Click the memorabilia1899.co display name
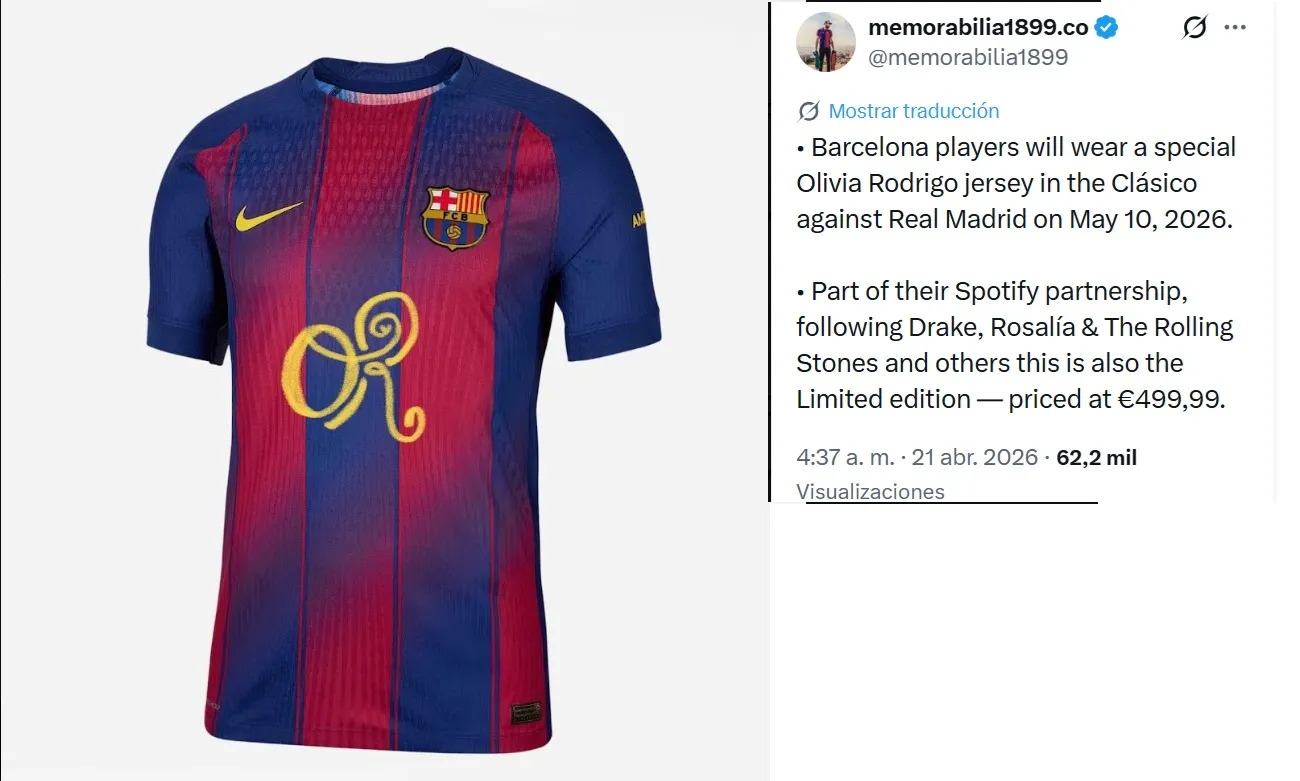 (x=975, y=27)
